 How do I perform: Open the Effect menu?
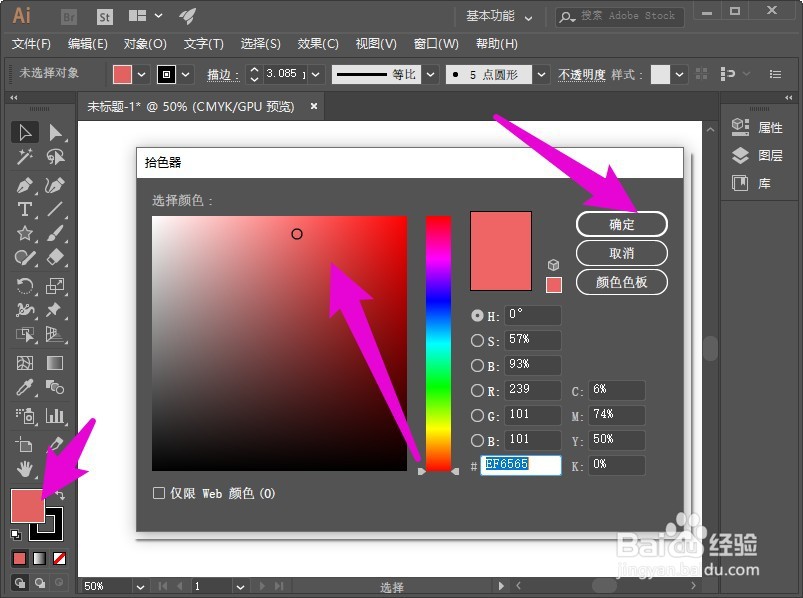click(318, 44)
